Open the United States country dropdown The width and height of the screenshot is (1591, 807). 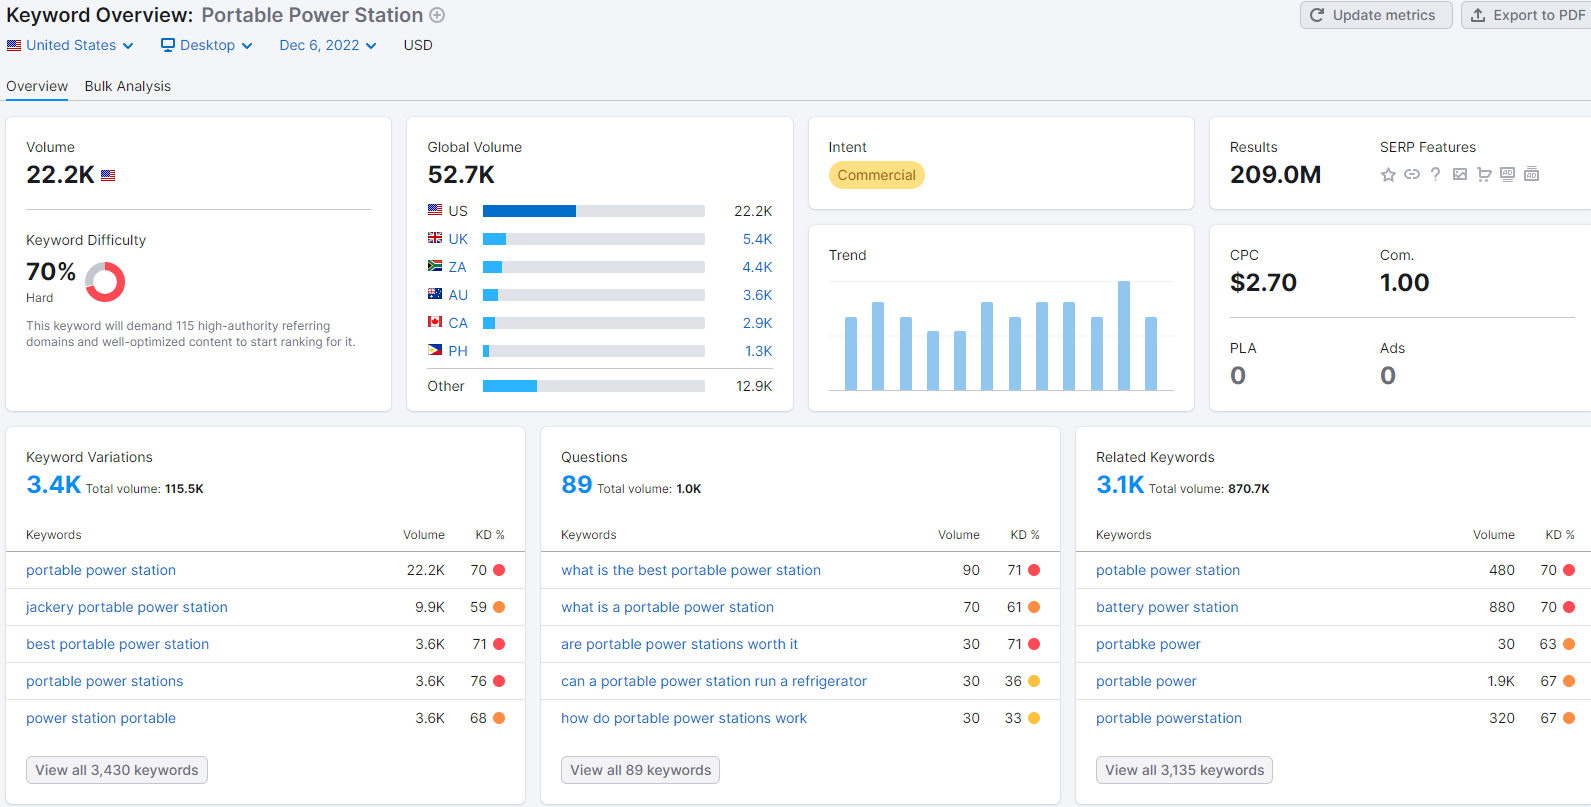point(70,45)
